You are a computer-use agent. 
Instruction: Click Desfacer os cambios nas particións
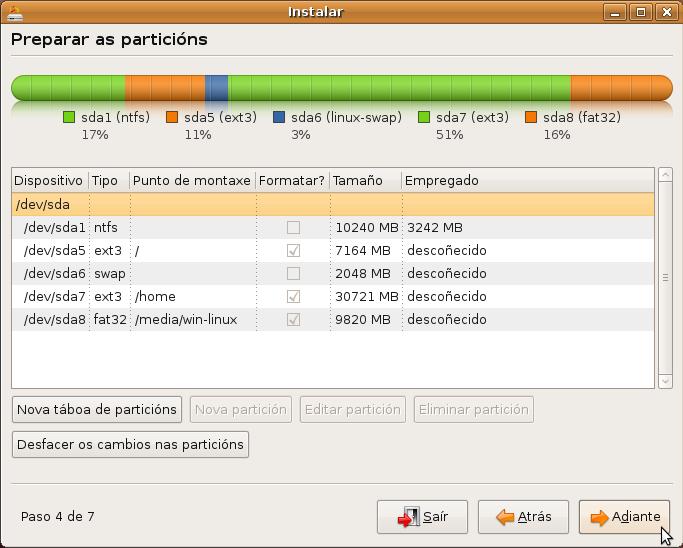[x=130, y=444]
